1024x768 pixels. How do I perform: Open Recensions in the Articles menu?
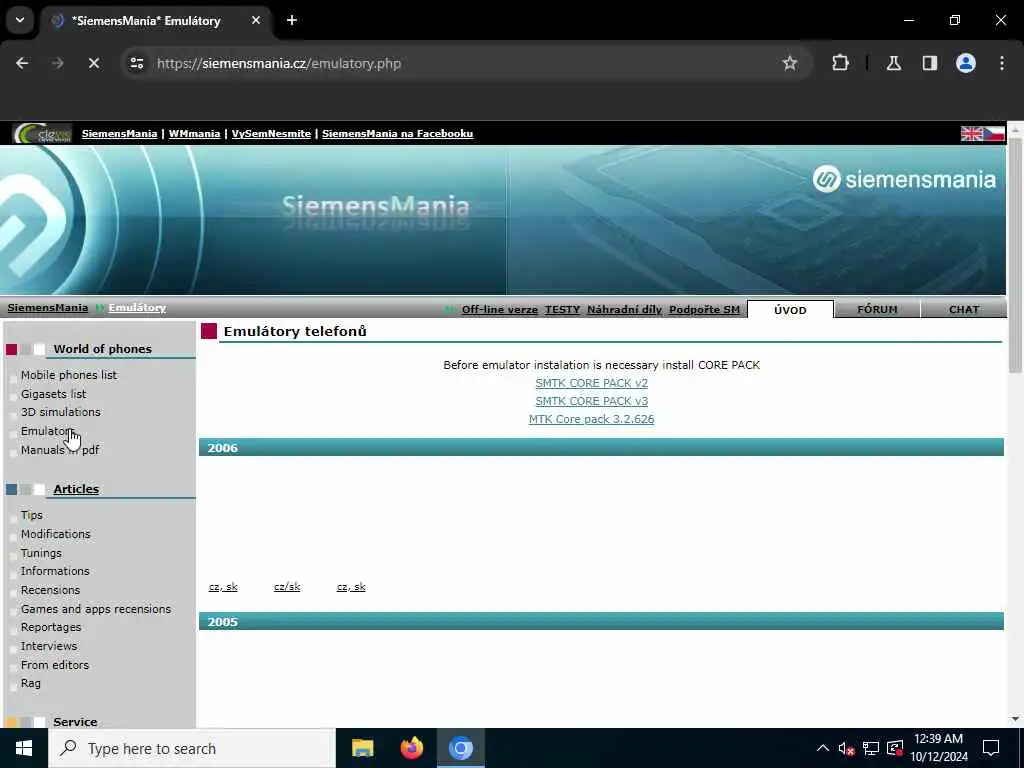[50, 590]
